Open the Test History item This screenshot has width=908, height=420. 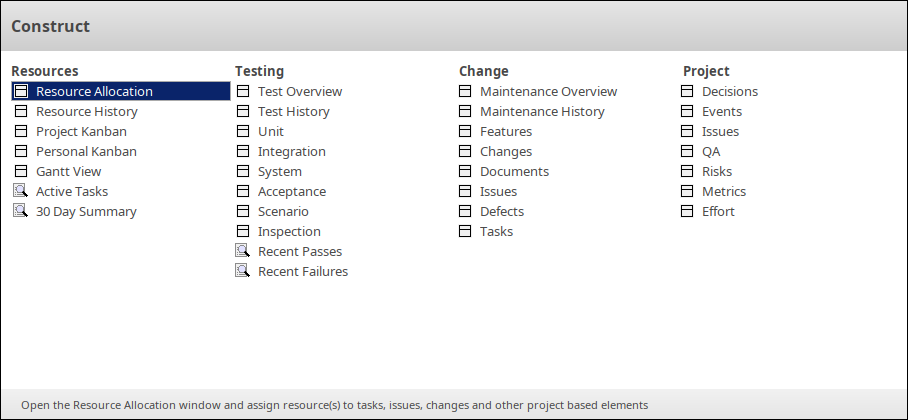coord(293,111)
